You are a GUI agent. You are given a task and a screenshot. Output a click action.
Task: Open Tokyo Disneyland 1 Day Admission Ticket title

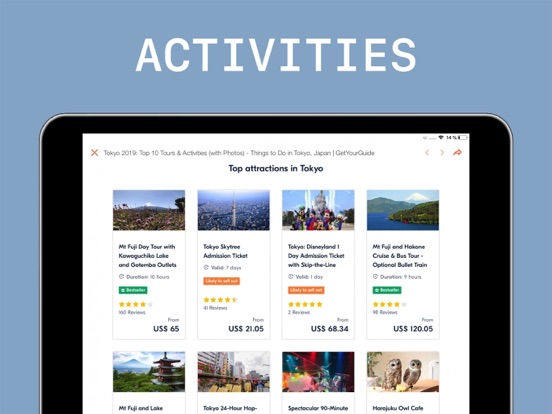[x=316, y=256]
